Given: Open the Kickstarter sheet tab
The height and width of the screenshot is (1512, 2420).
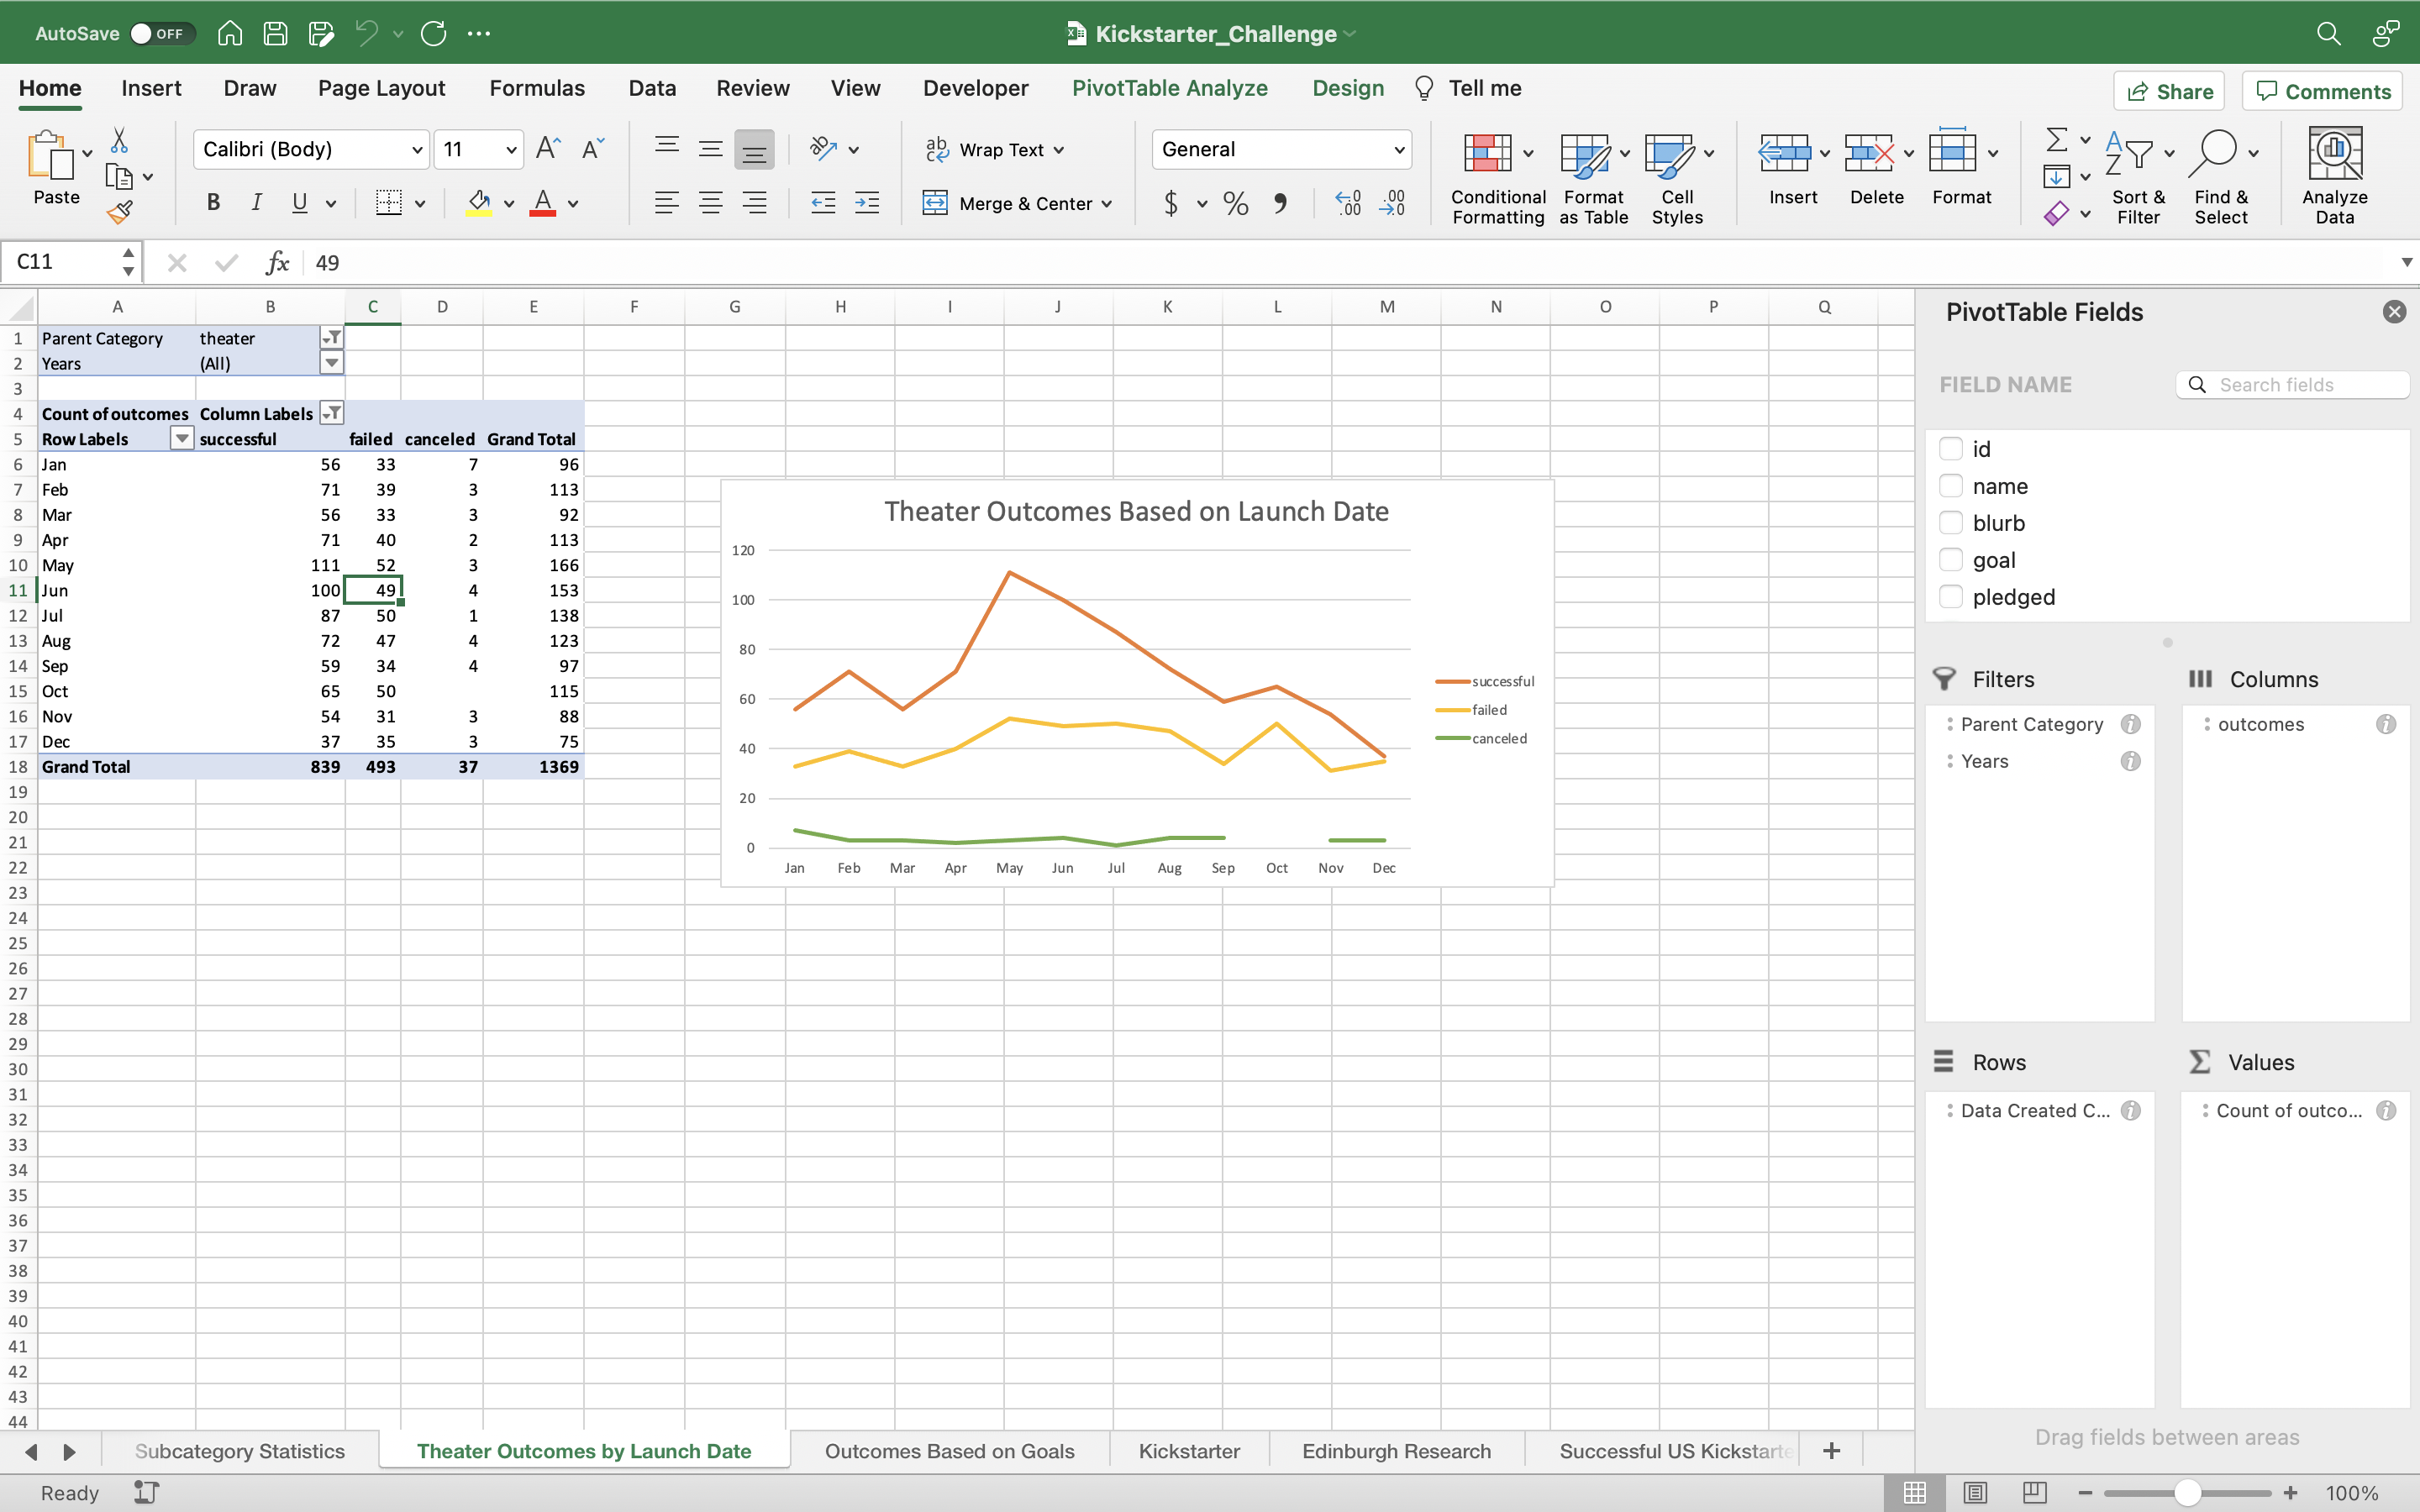Looking at the screenshot, I should (x=1188, y=1450).
